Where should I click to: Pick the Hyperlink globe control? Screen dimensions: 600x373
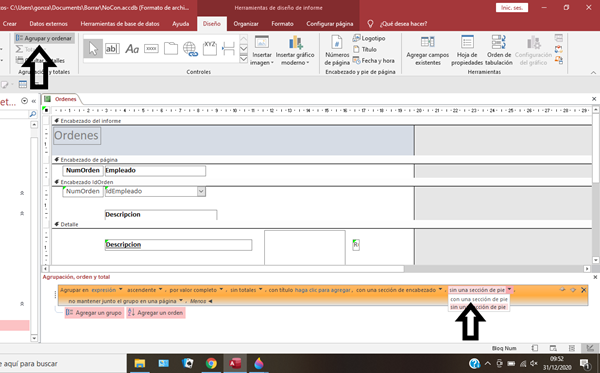[x=190, y=49]
